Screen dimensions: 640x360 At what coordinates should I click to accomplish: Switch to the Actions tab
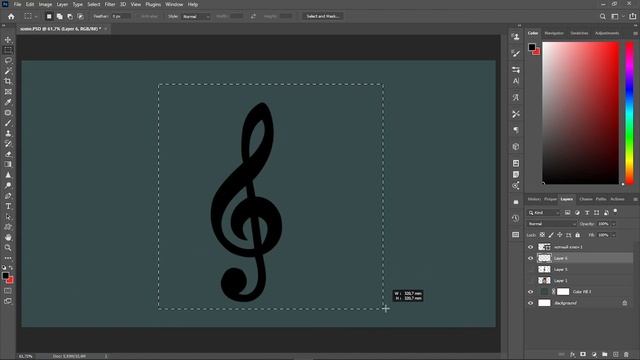pos(617,199)
